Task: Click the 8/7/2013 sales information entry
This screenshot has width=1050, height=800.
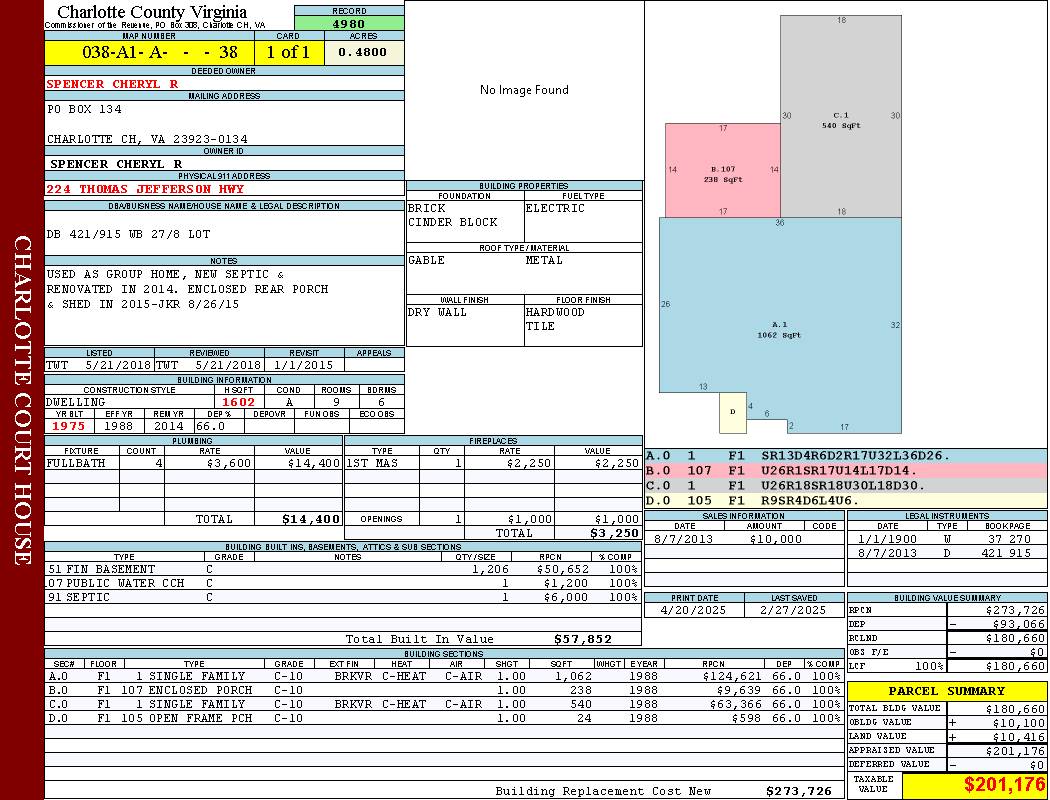Action: click(x=744, y=539)
